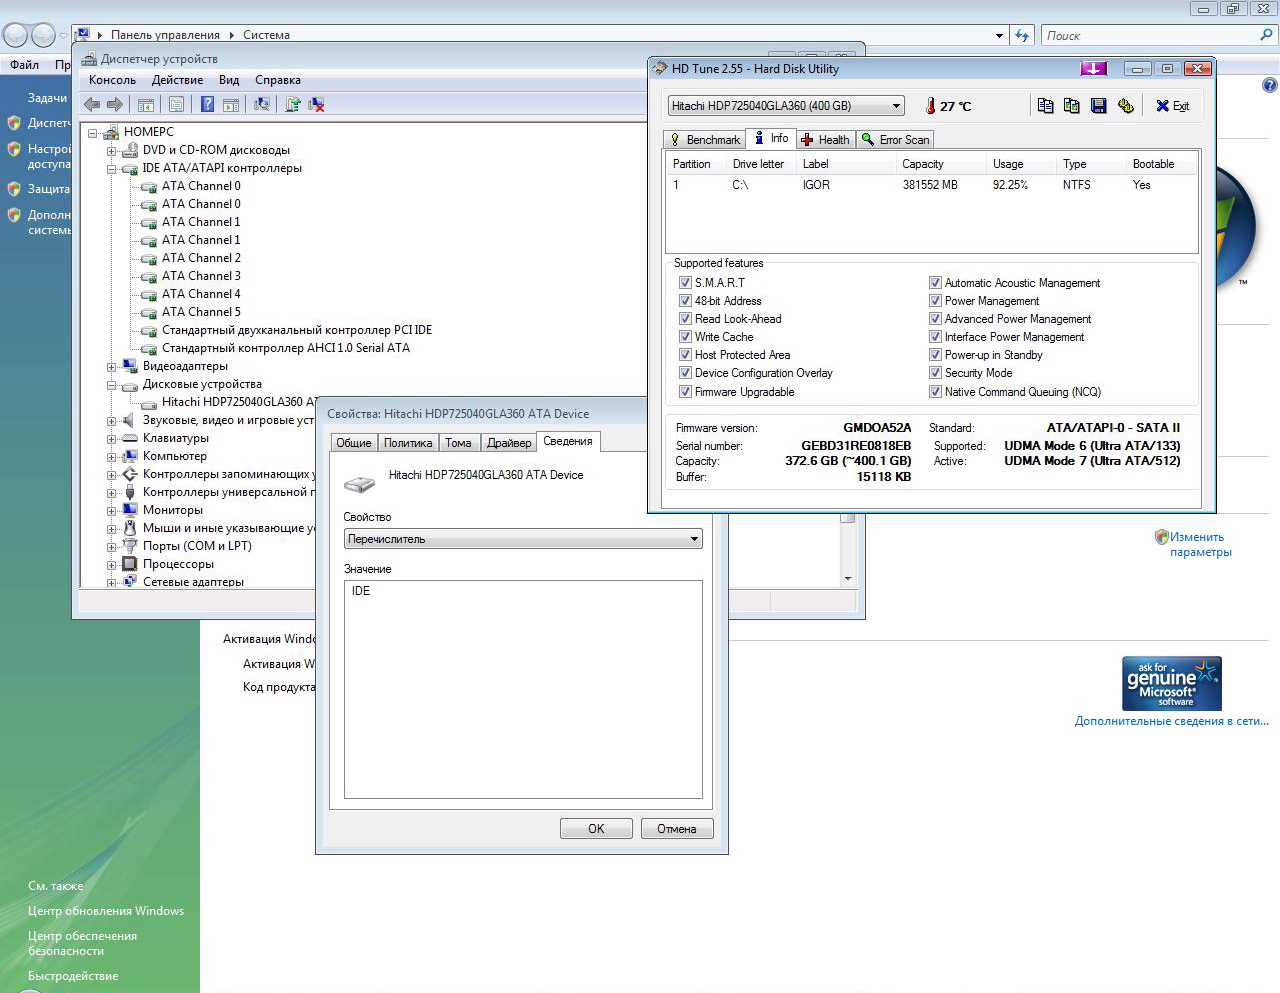Toggle the Write Cache checkbox
Viewport: 1280px width, 993px height.
685,337
